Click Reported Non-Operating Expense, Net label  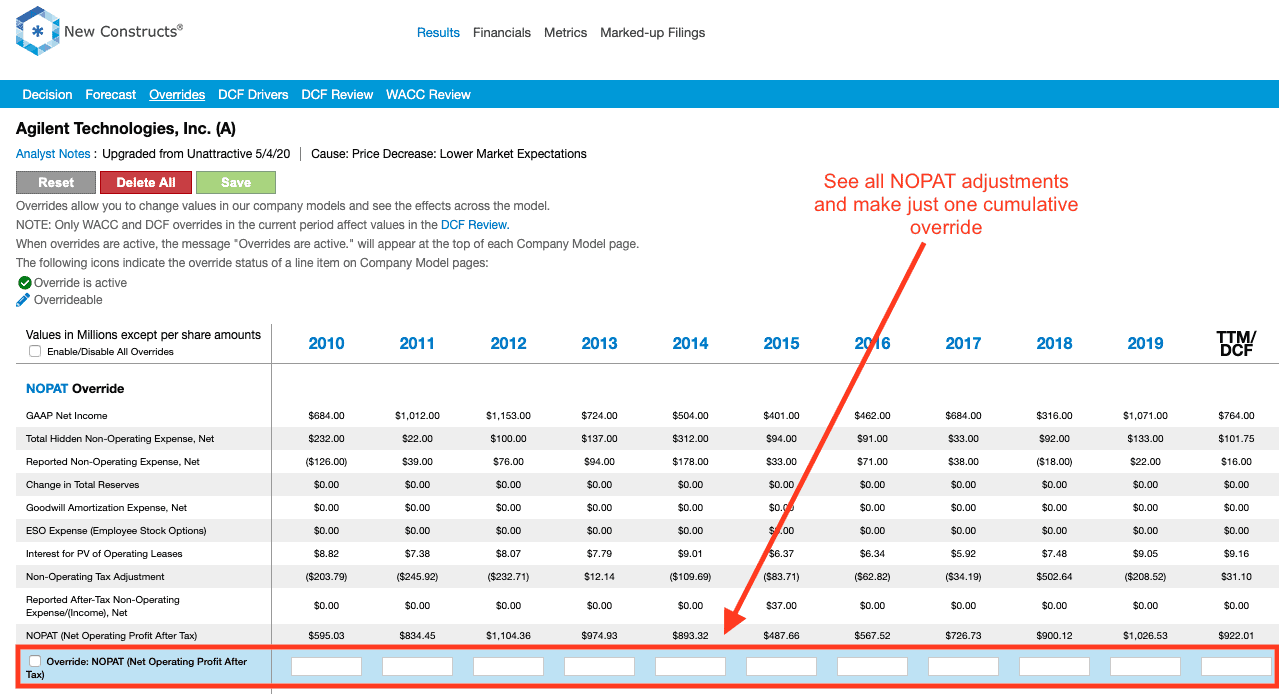113,462
